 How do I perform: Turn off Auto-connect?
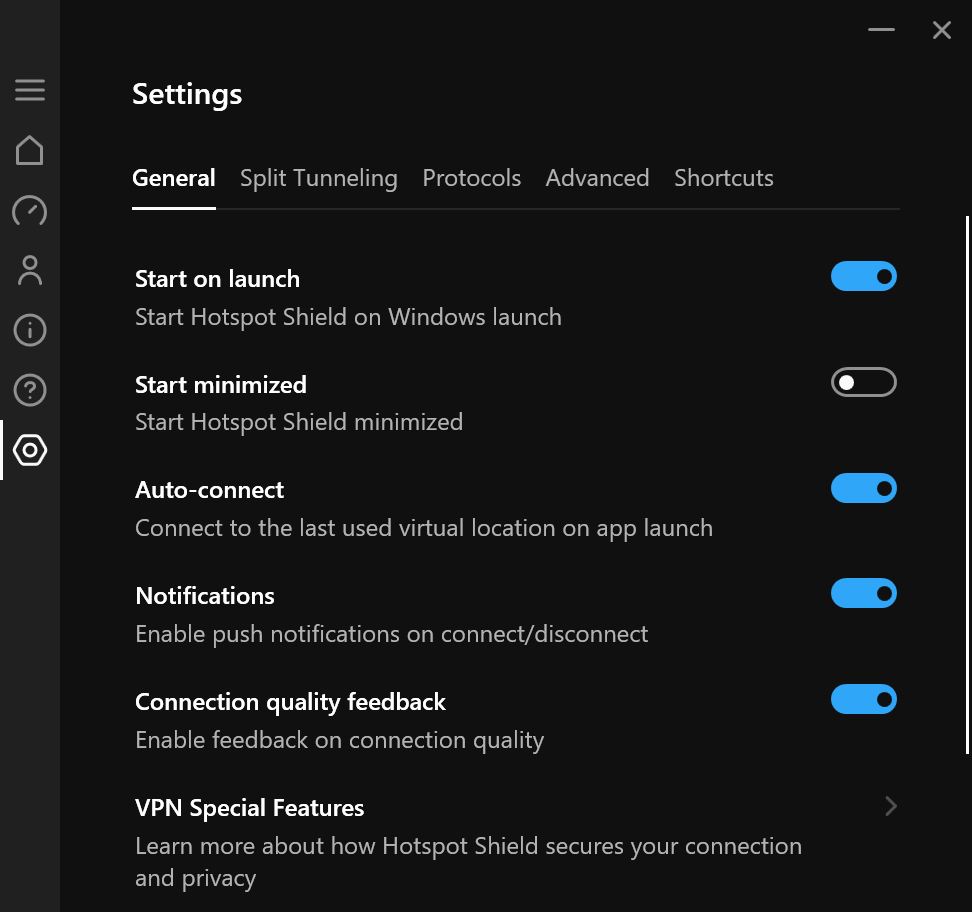[863, 488]
